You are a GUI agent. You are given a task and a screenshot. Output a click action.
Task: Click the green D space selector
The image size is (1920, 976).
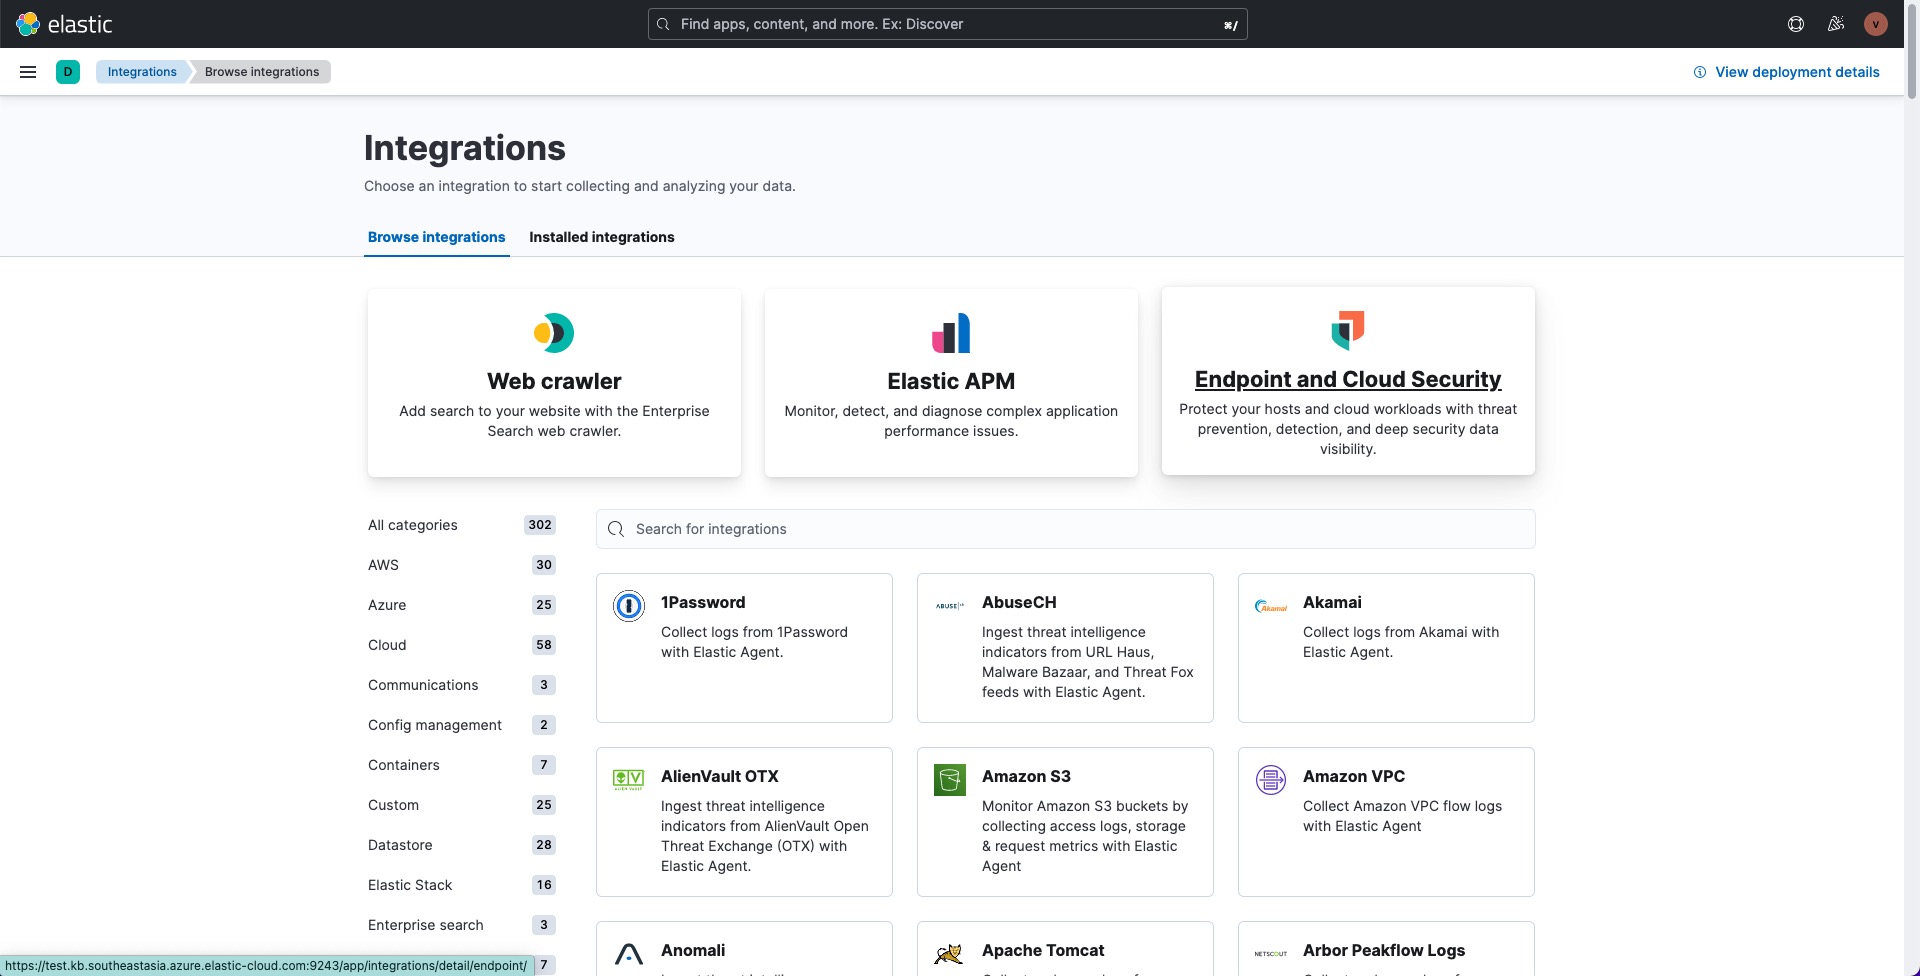(x=68, y=72)
